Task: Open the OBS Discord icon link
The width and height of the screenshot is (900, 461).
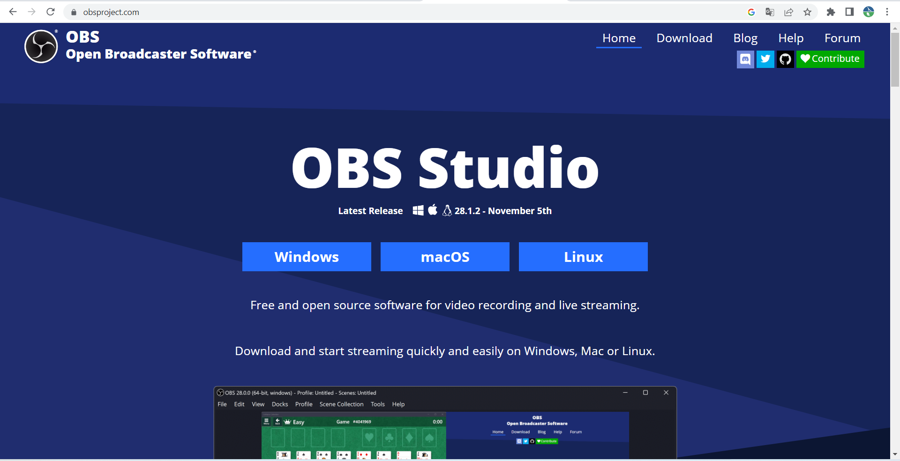Action: point(745,59)
